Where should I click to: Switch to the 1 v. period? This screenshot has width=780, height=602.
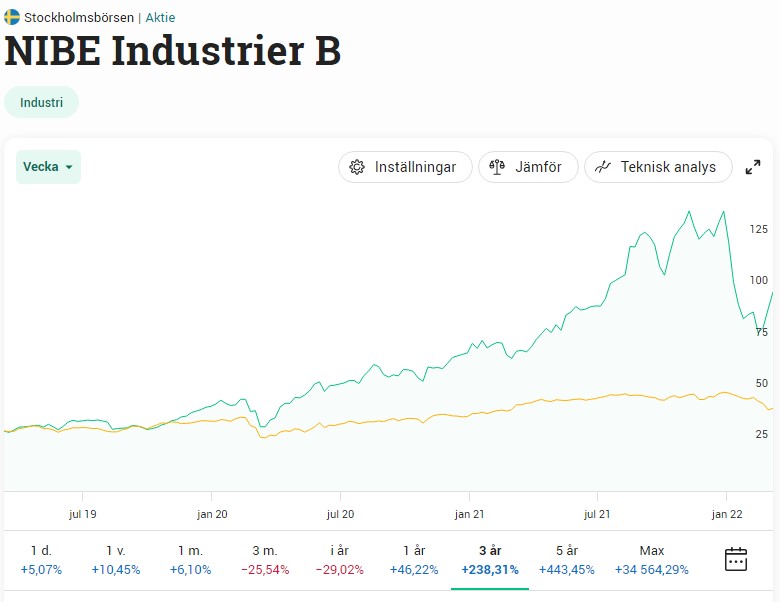pos(116,560)
